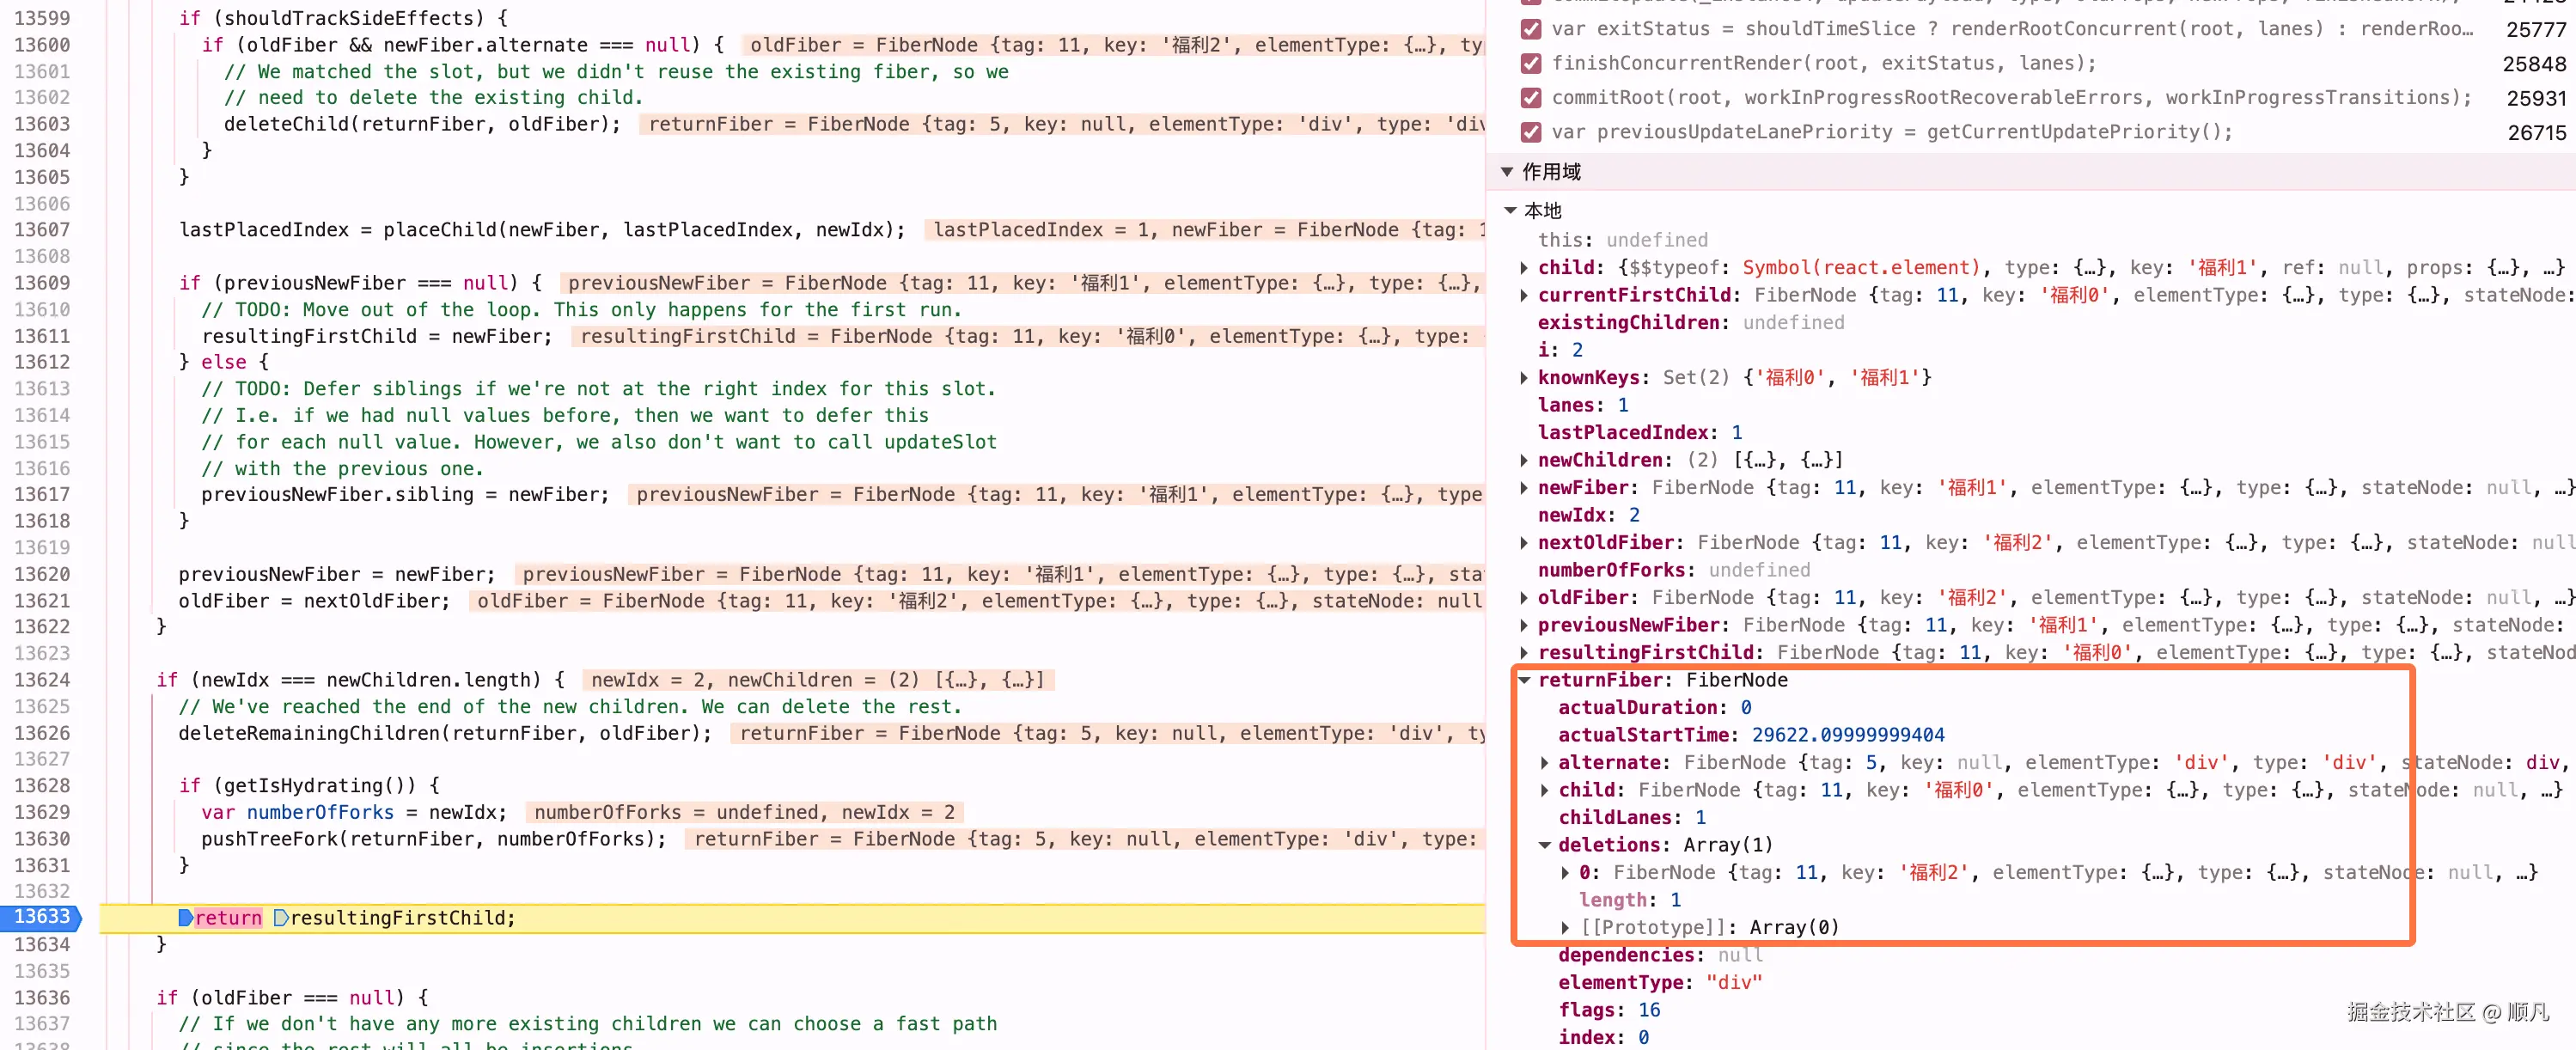Expand the [[Prototype]] Array(0) entry
The height and width of the screenshot is (1050, 2576).
1565,928
